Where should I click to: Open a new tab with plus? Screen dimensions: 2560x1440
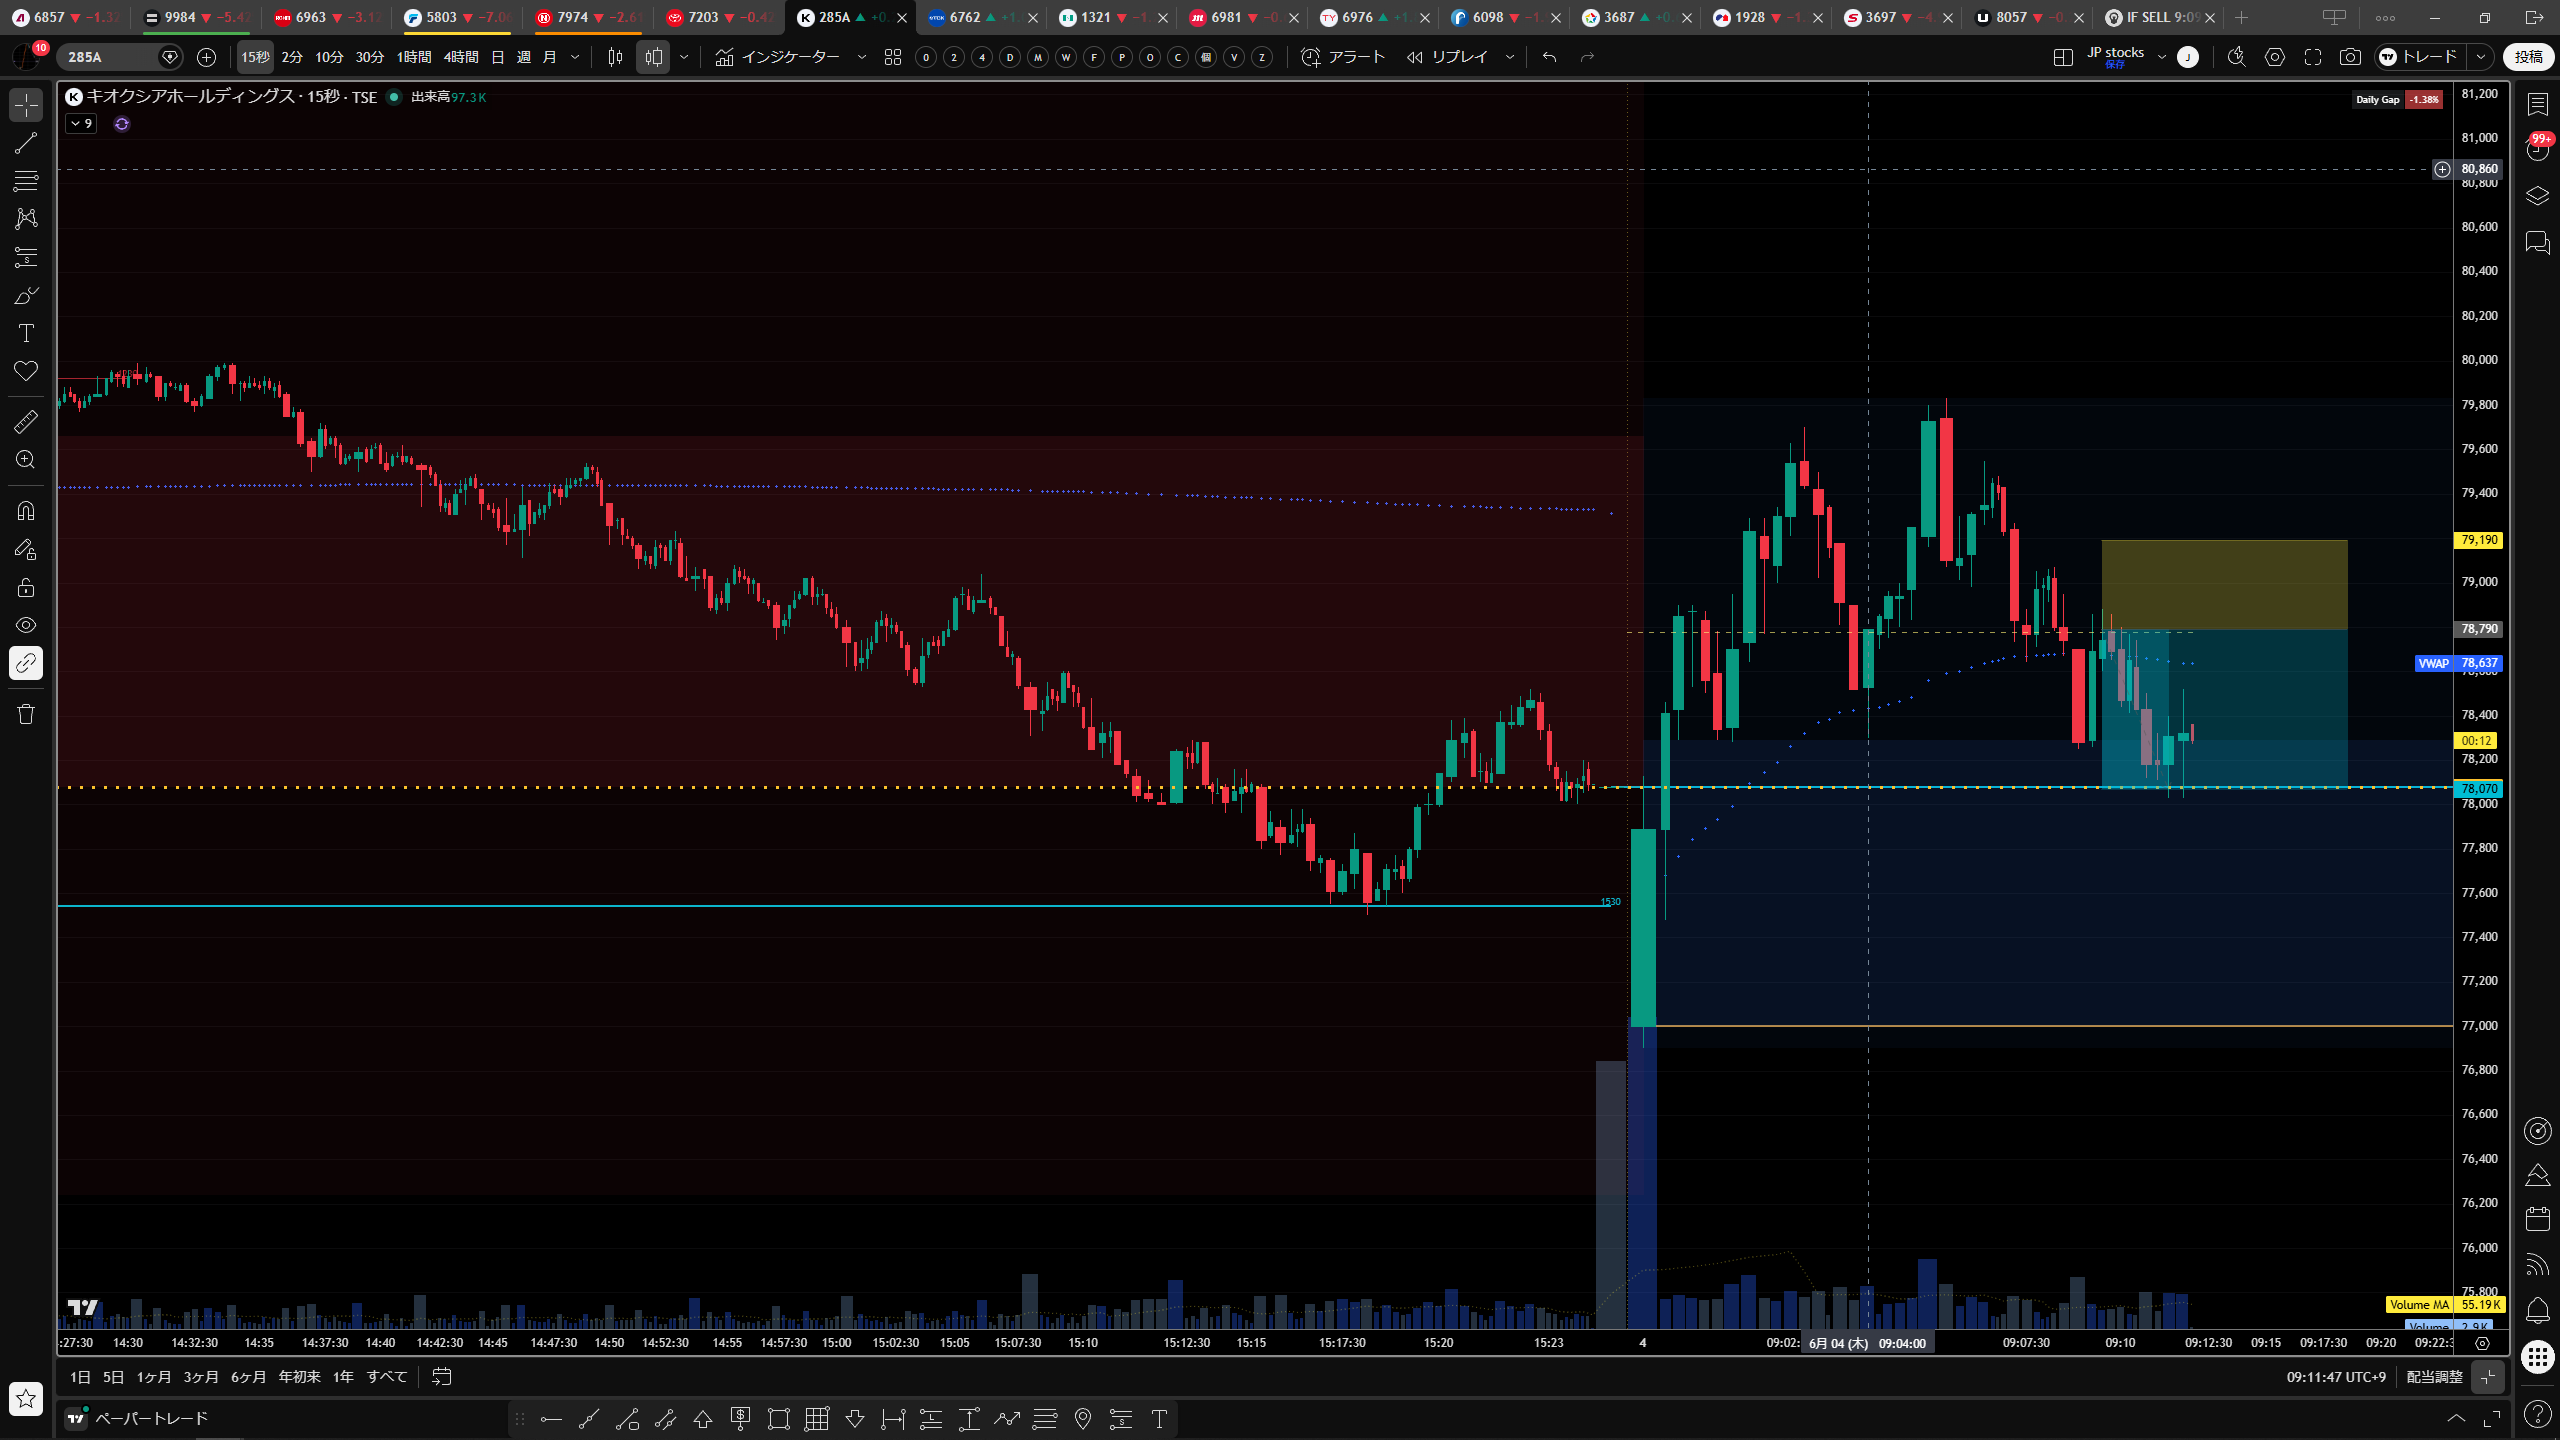click(2241, 17)
